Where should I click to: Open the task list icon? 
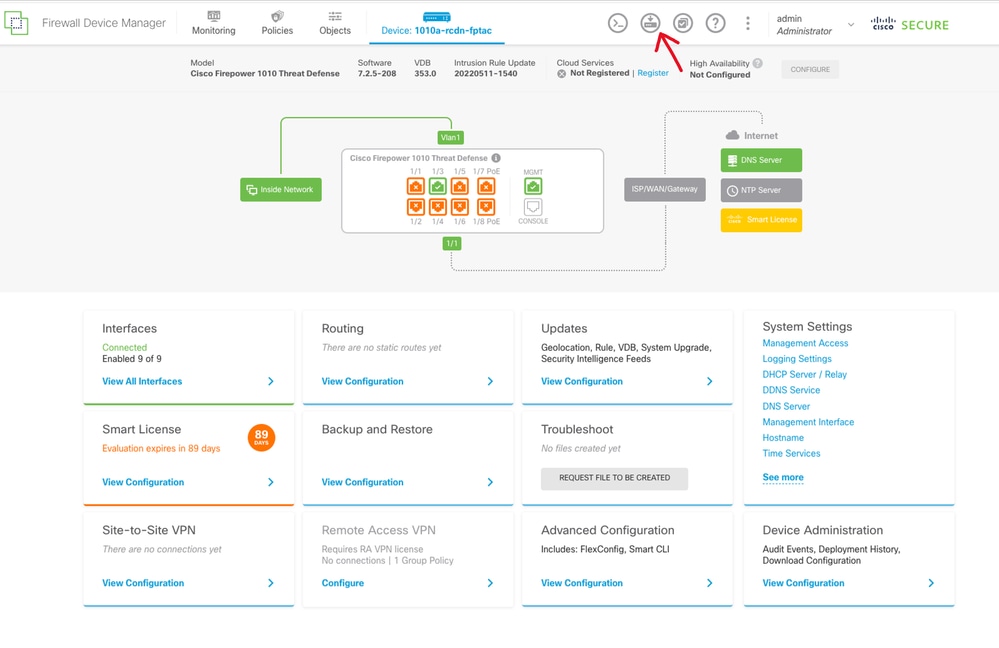coord(682,24)
